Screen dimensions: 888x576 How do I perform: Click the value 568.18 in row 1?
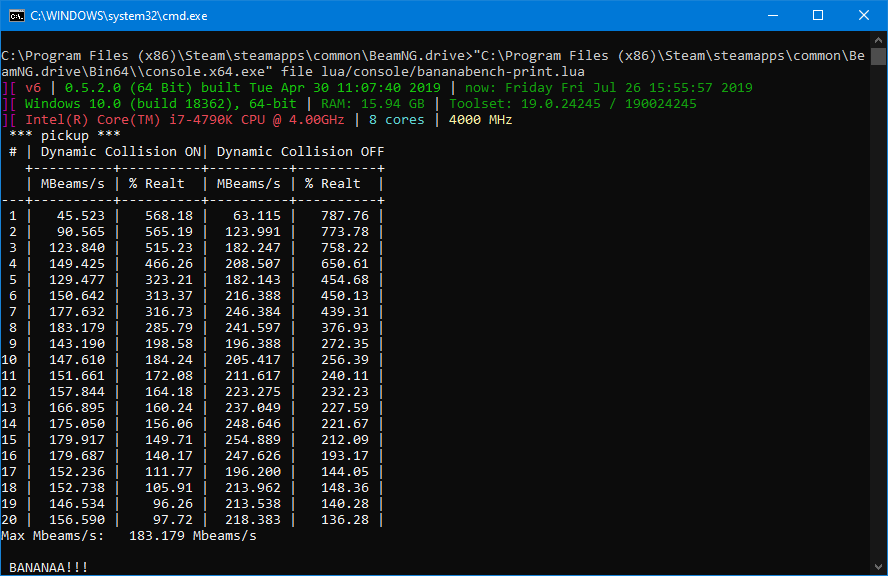[x=169, y=216]
